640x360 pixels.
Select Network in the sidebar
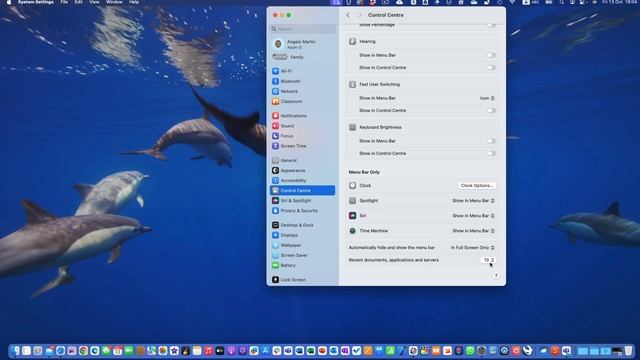pyautogui.click(x=302, y=91)
